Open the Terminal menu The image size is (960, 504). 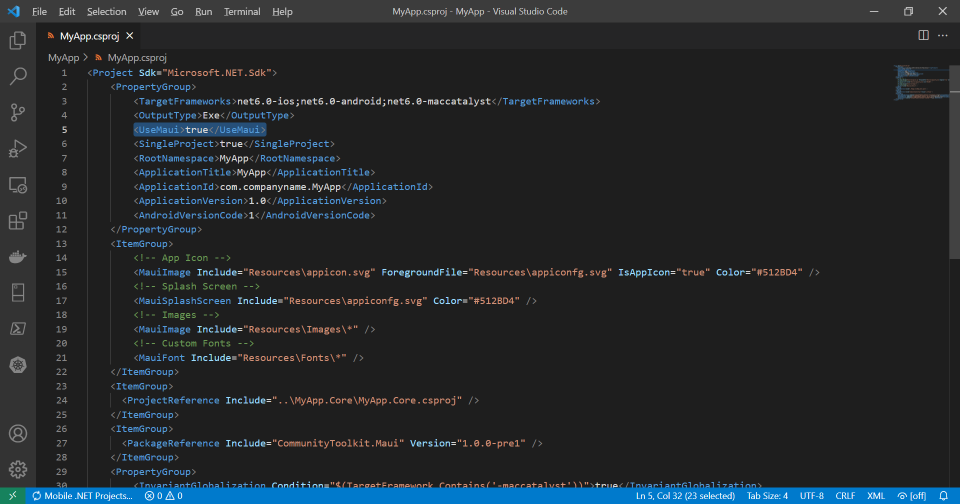(241, 11)
